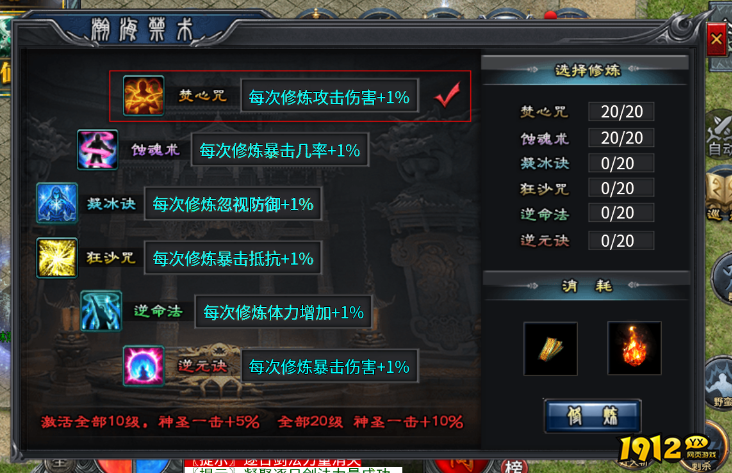Toggle the red checkmark beside 焚心咒
Image resolution: width=732 pixels, height=473 pixels.
click(x=447, y=95)
